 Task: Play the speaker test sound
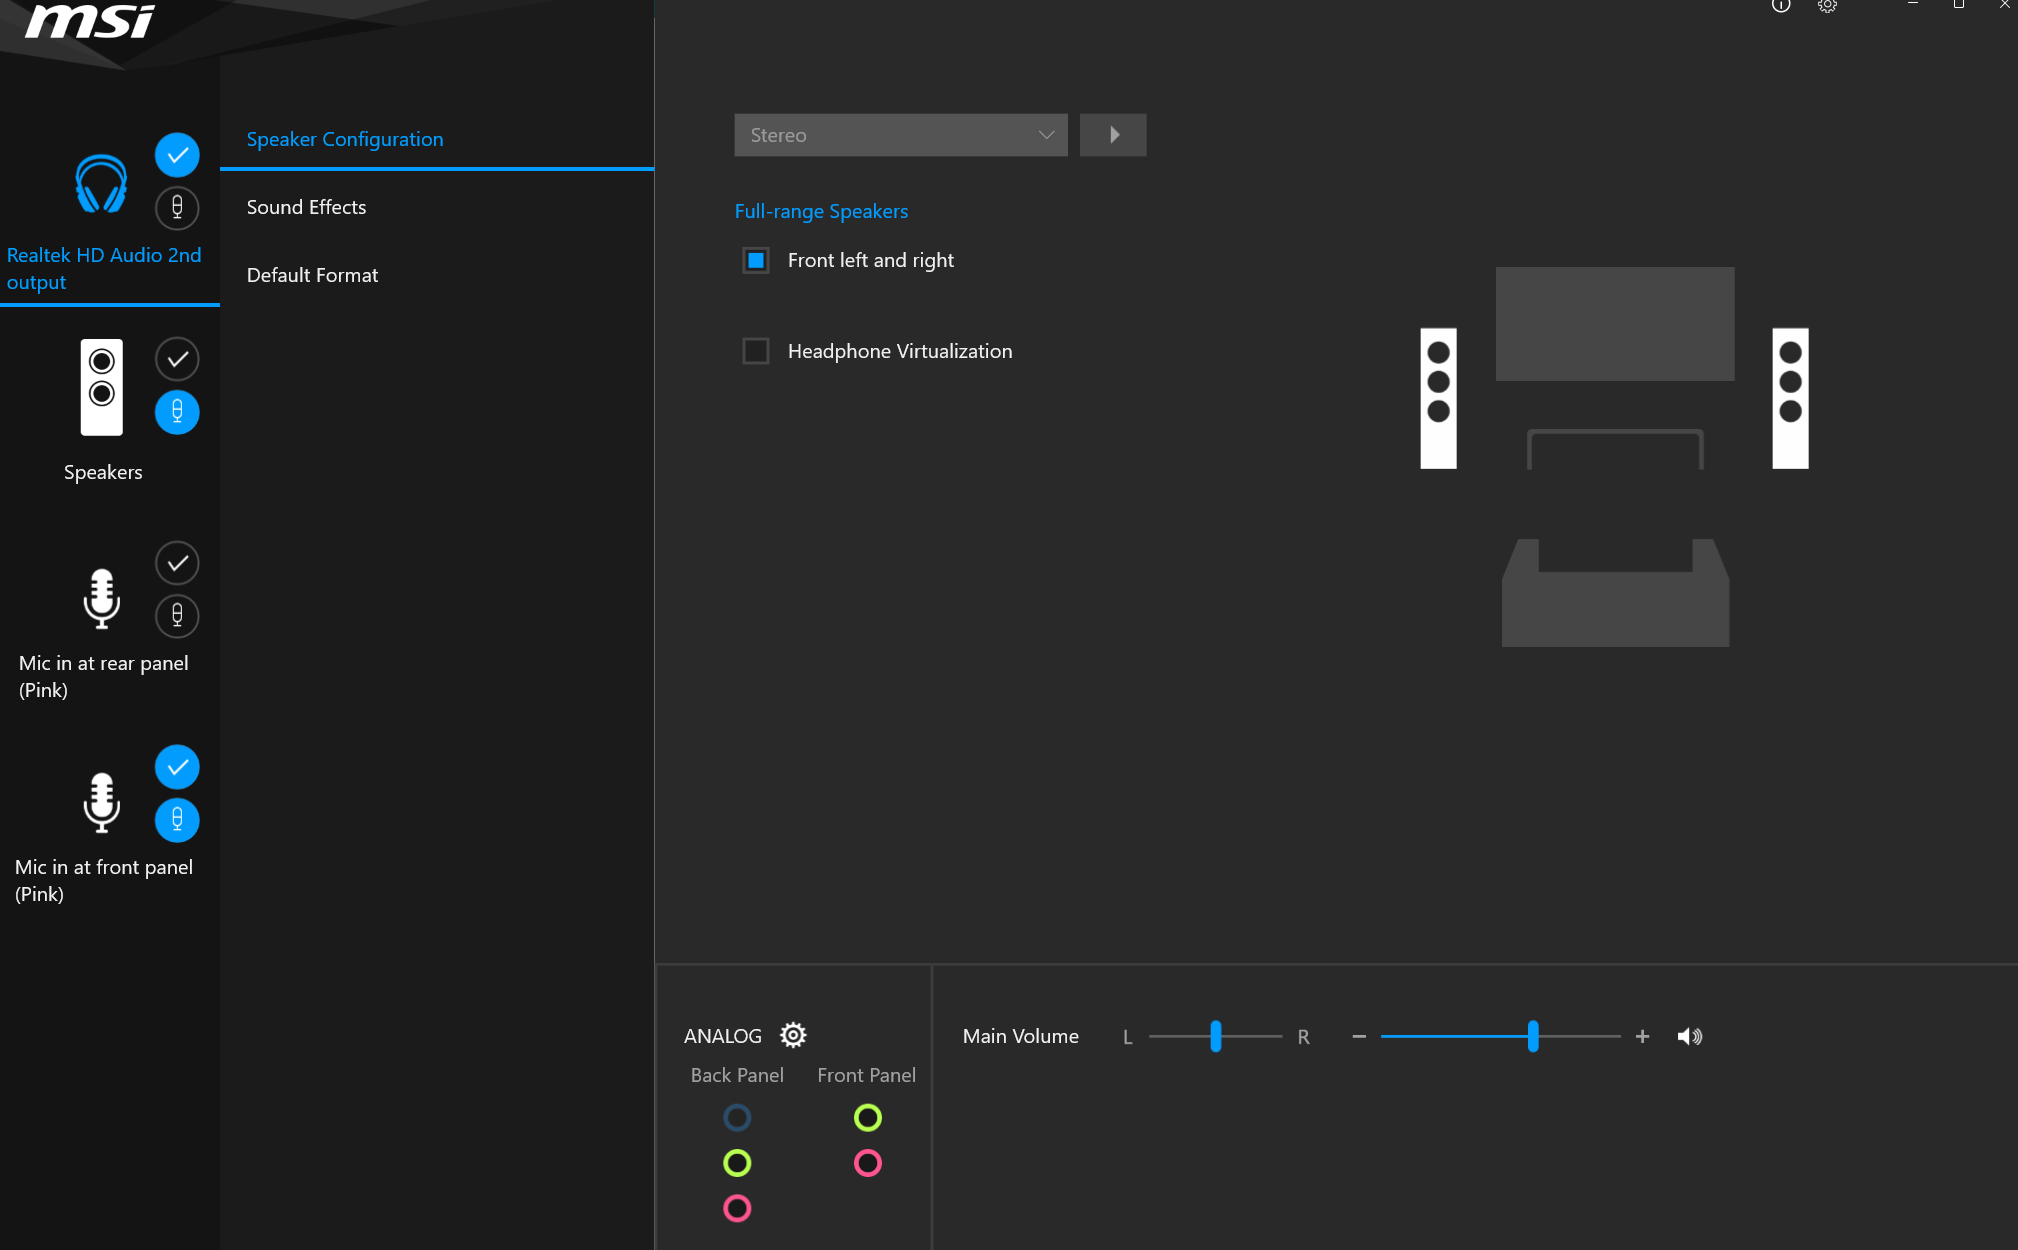click(1113, 135)
